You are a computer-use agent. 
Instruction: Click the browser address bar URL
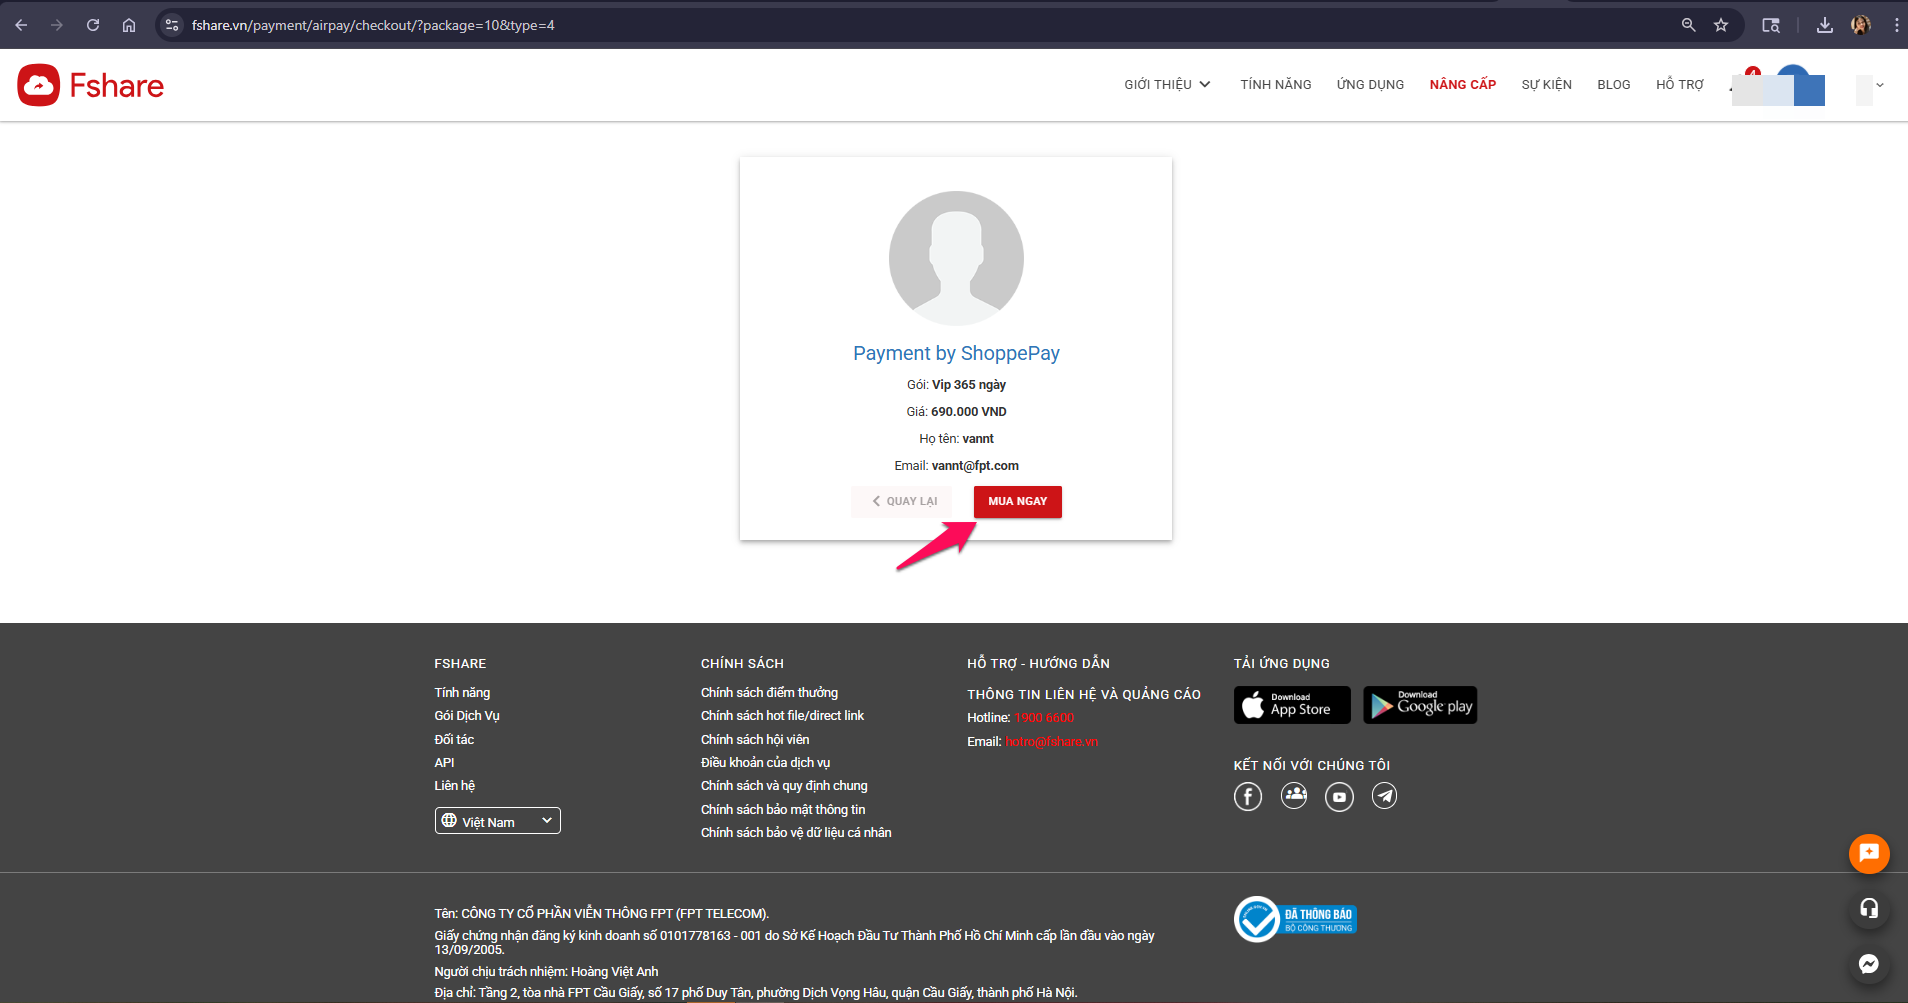point(373,25)
